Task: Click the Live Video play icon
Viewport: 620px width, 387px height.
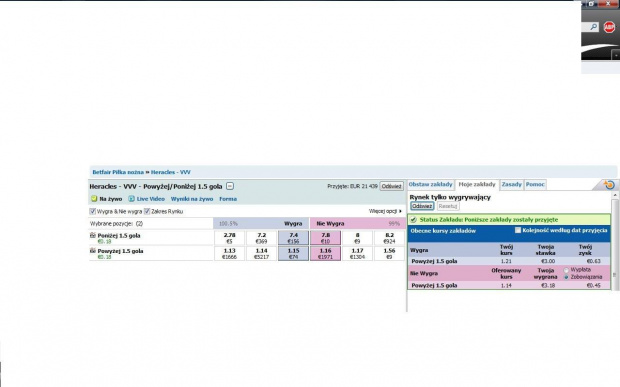Action: (131, 199)
